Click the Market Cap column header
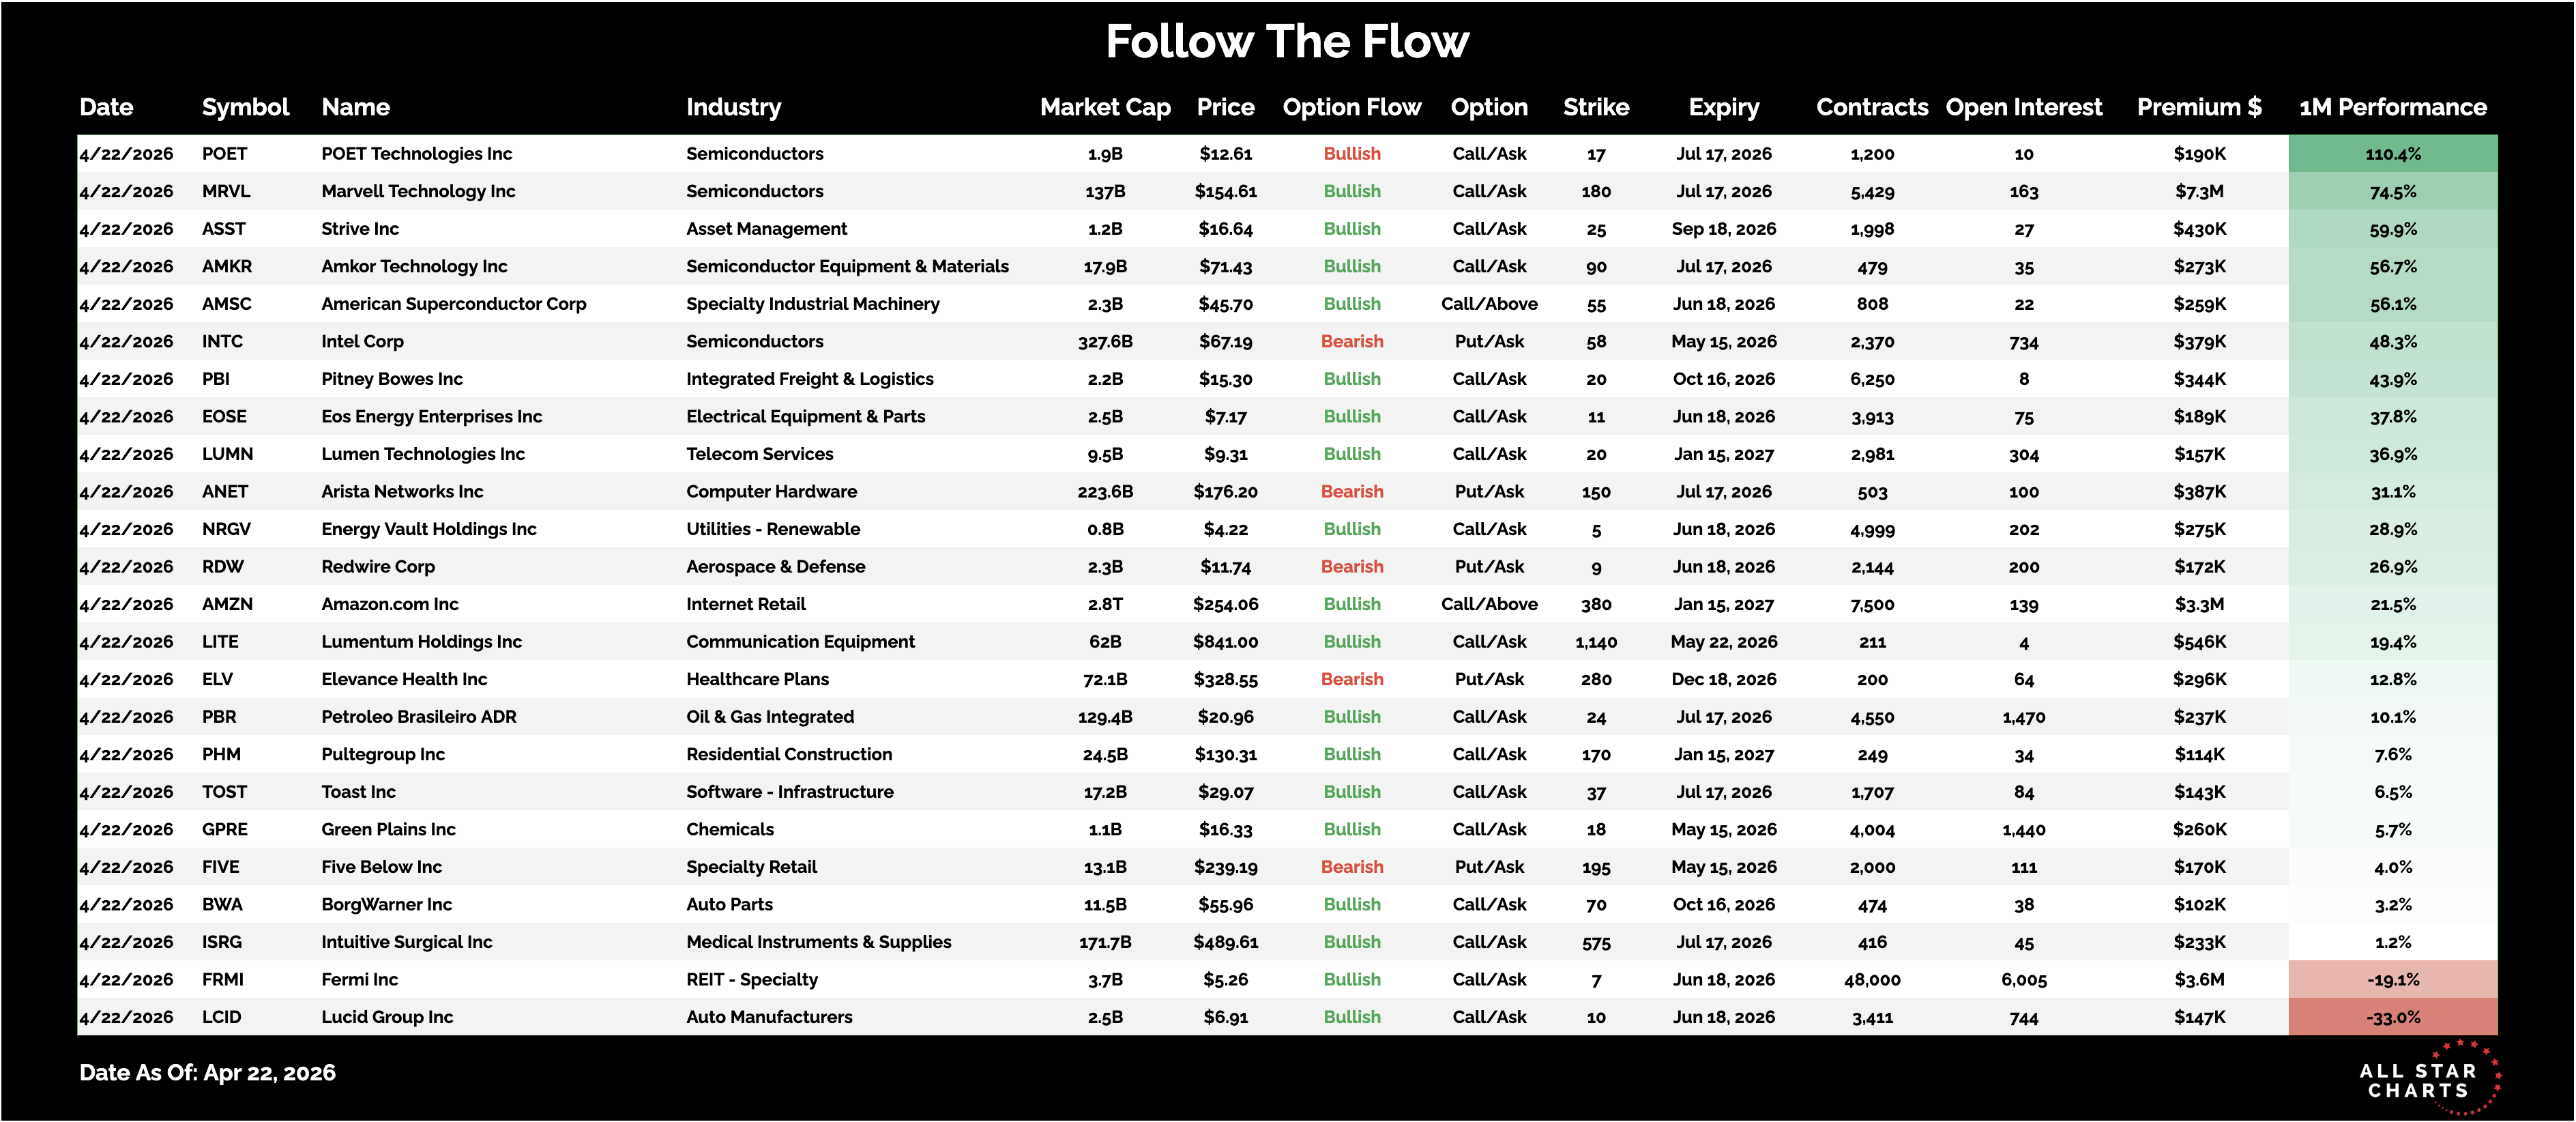This screenshot has height=1122, width=2576. coord(1105,107)
